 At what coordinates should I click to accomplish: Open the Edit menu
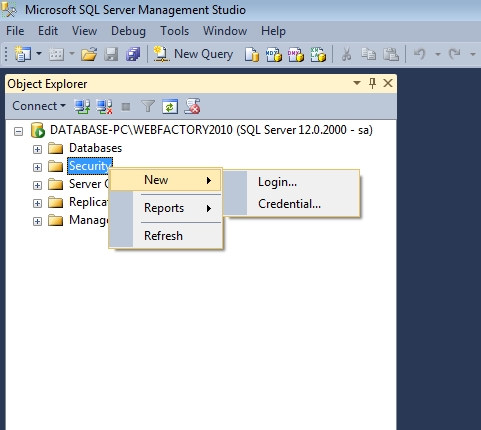coord(48,31)
